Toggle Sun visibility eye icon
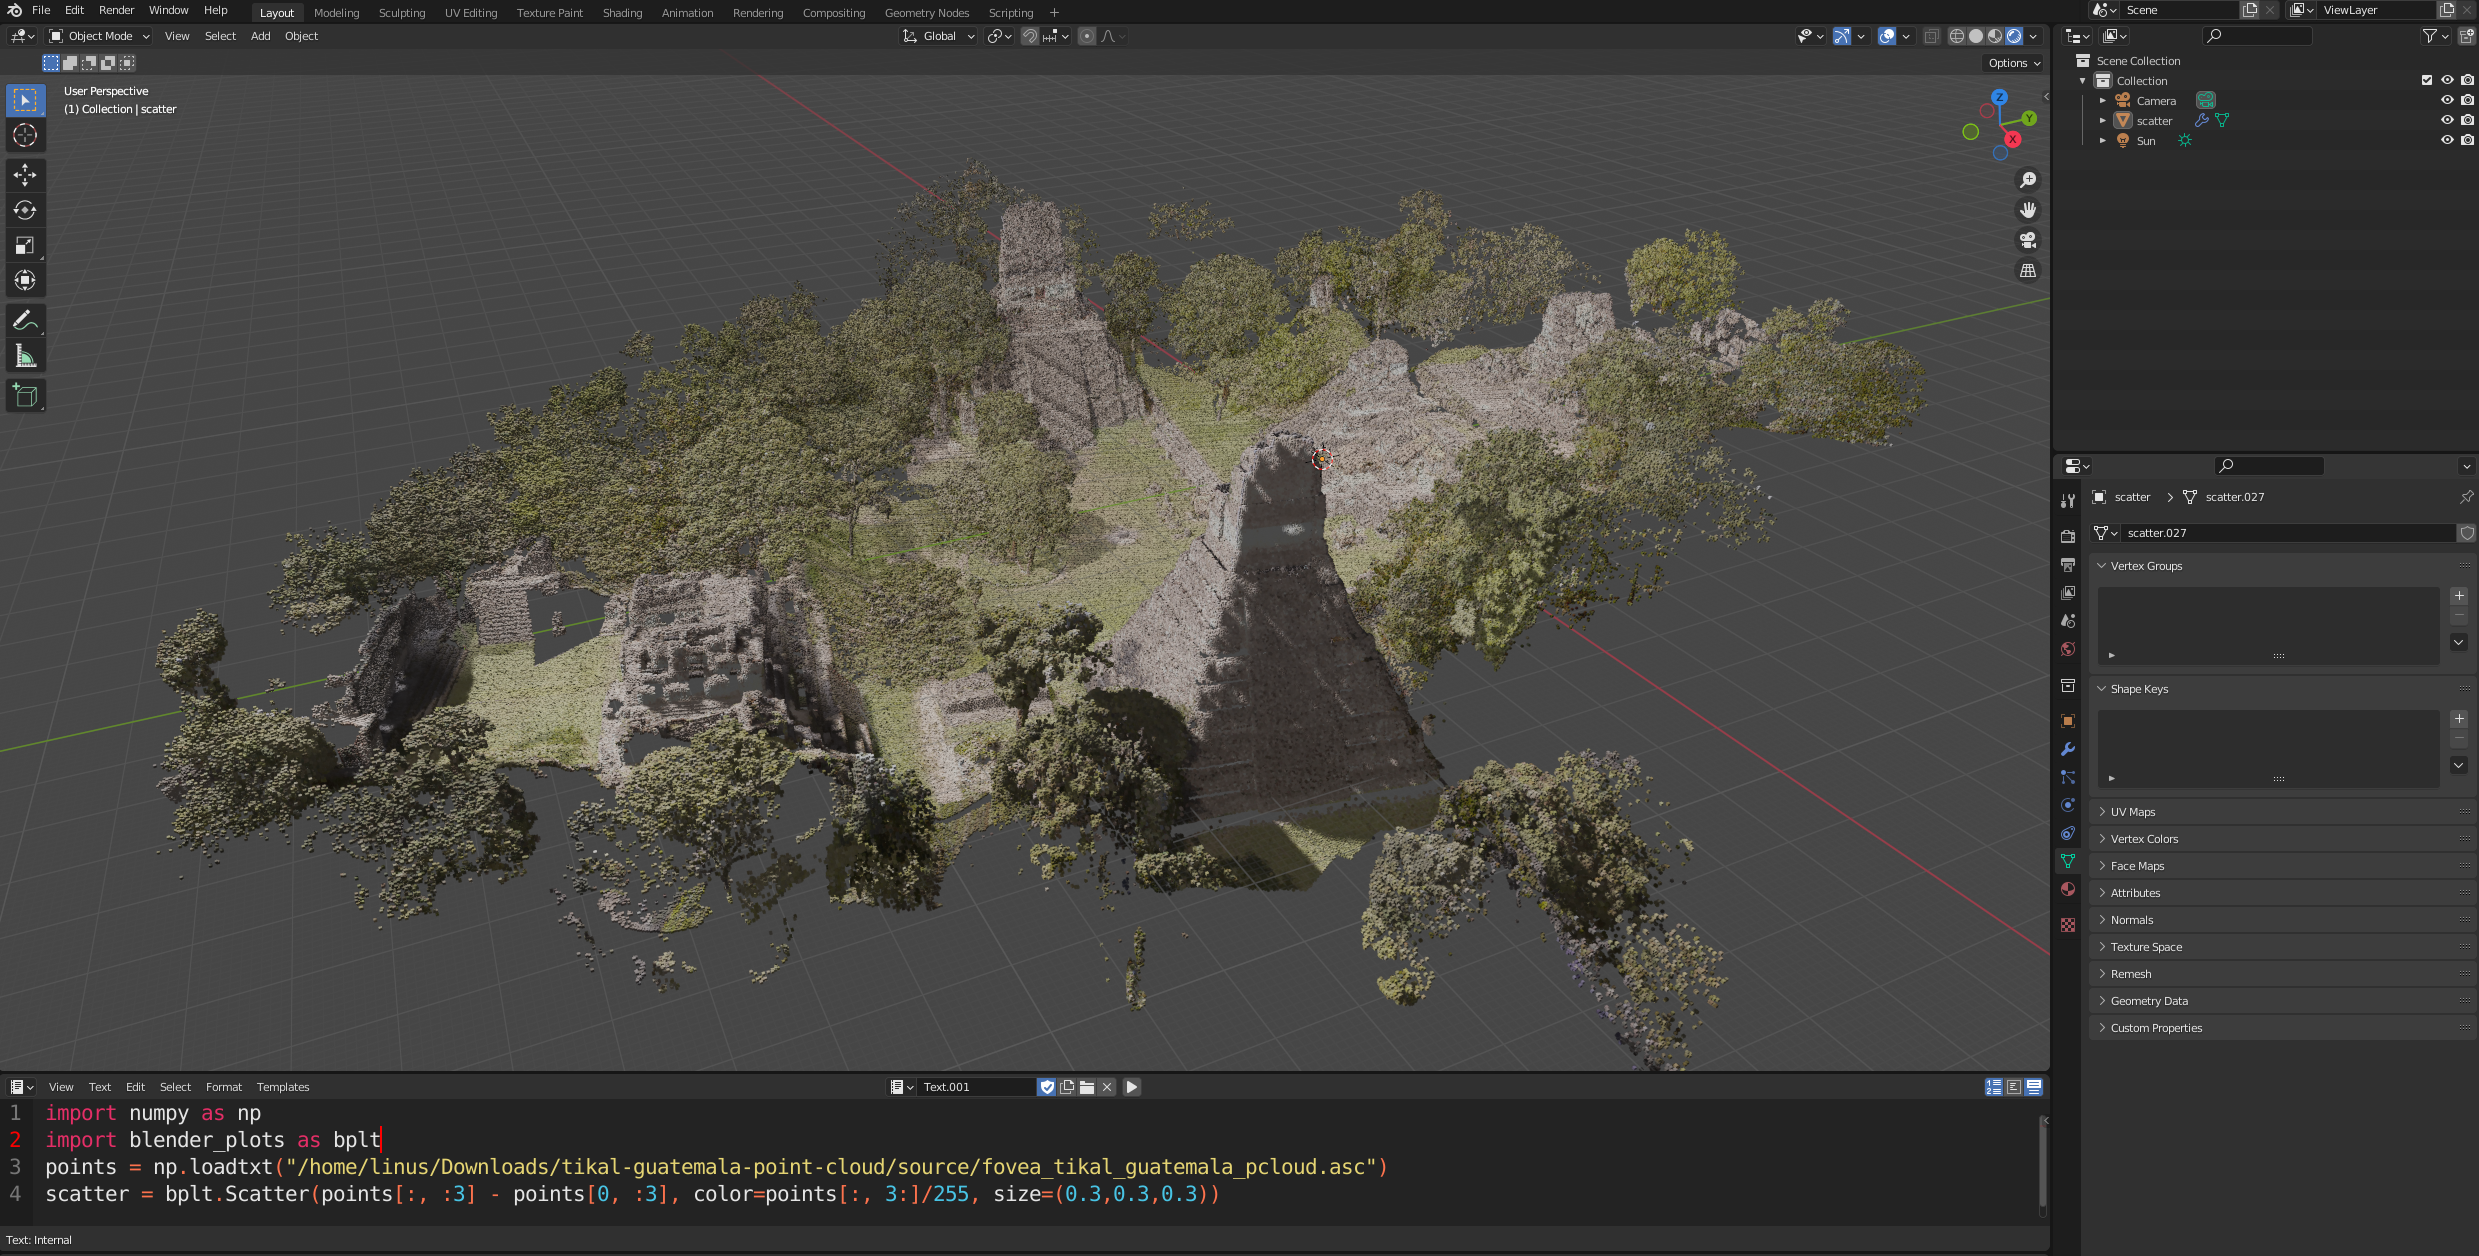 (x=2446, y=140)
